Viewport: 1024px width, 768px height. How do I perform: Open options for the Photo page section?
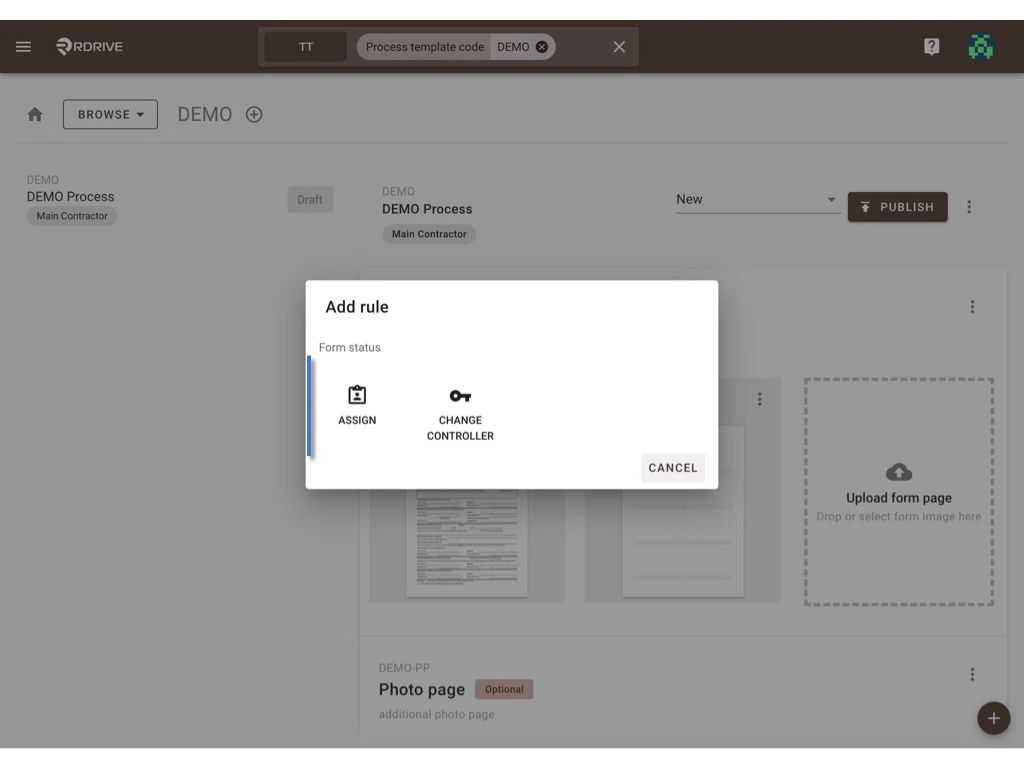point(972,672)
